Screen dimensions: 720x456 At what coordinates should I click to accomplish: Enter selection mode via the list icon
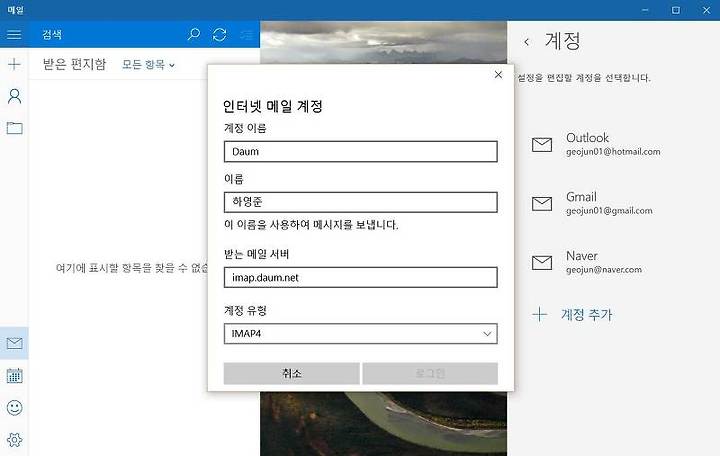pos(247,34)
